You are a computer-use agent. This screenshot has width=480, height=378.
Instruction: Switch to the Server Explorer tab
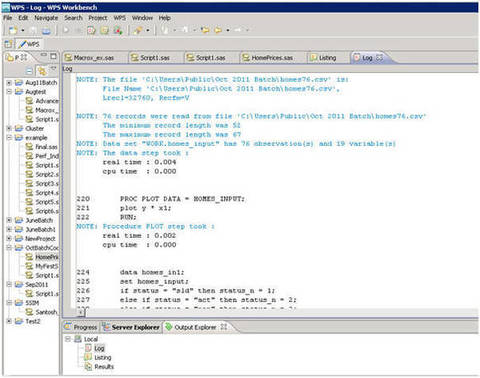(x=131, y=327)
